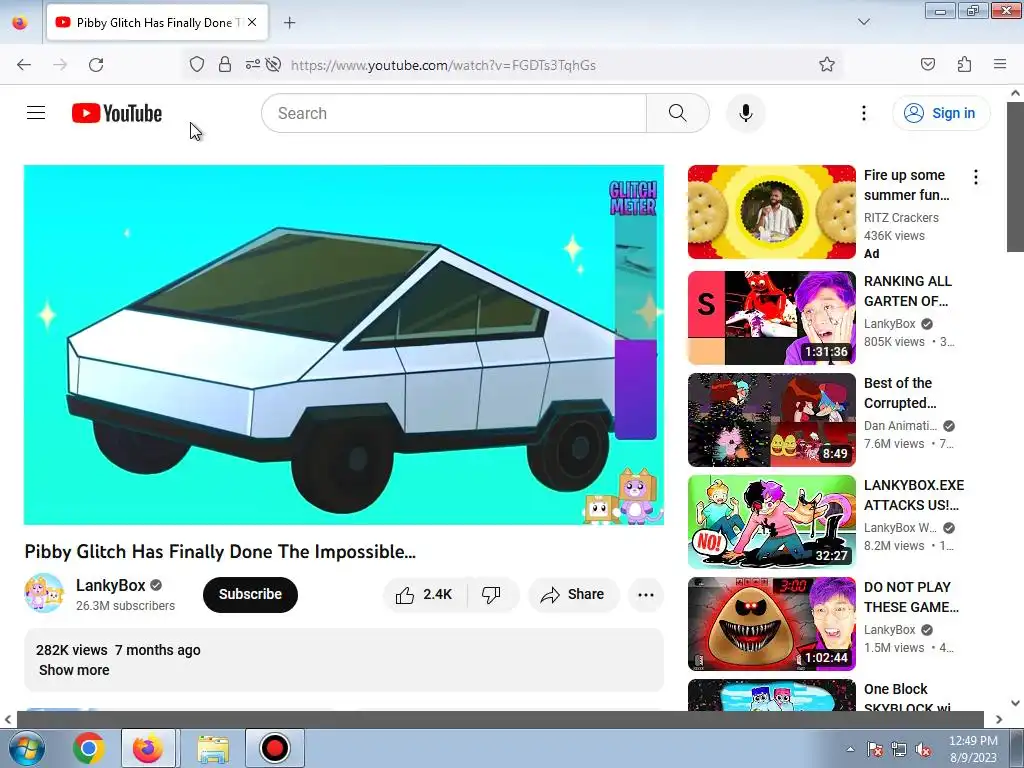Open YouTube settings three-dot menu
Screen dimensions: 1024x768
tap(863, 113)
